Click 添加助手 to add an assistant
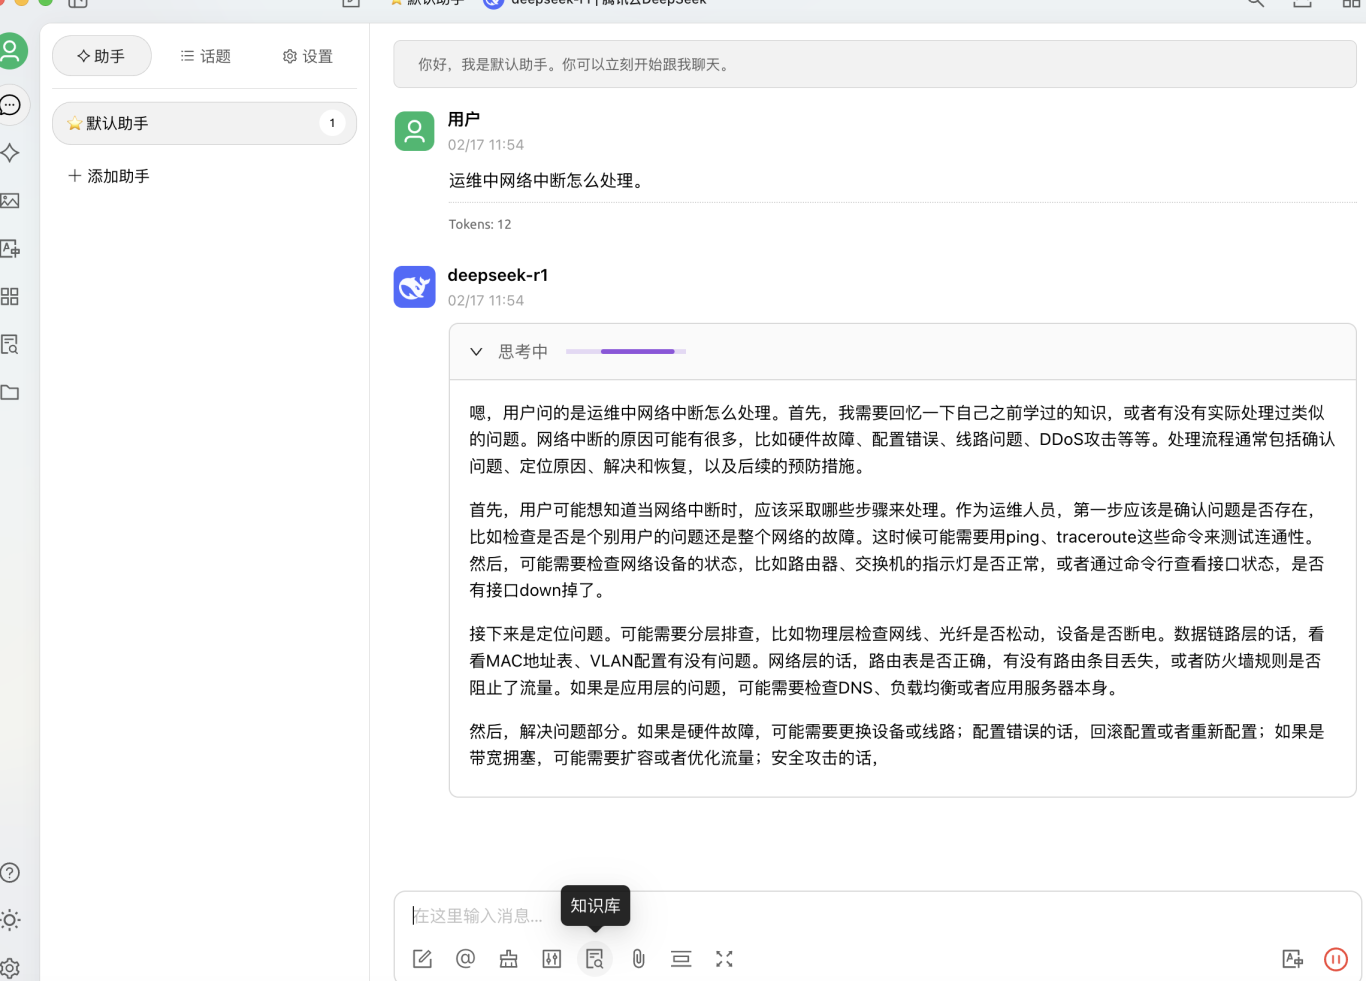 107,175
